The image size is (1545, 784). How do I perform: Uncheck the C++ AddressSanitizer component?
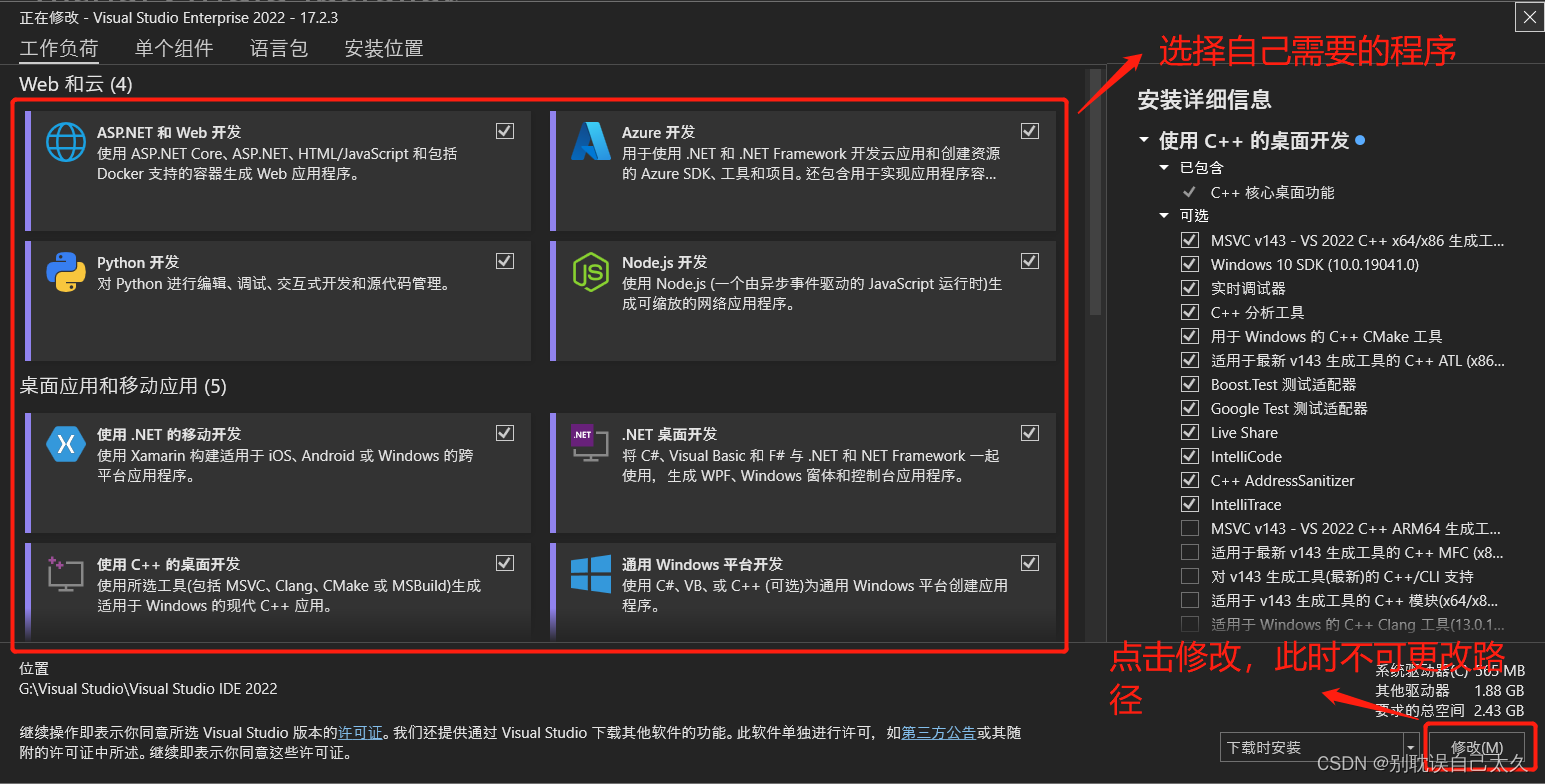click(1190, 480)
